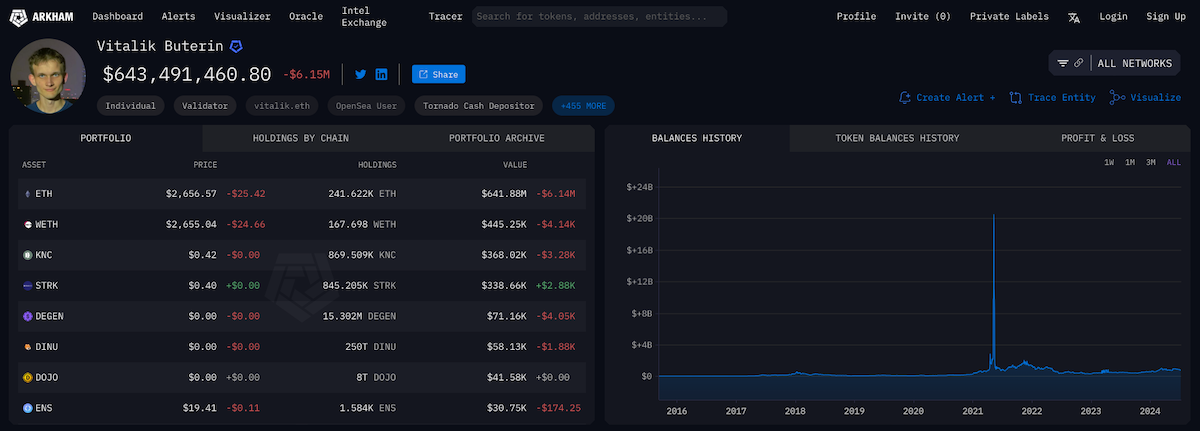The height and width of the screenshot is (431, 1200).
Task: Click the language translation icon
Action: point(1074,17)
